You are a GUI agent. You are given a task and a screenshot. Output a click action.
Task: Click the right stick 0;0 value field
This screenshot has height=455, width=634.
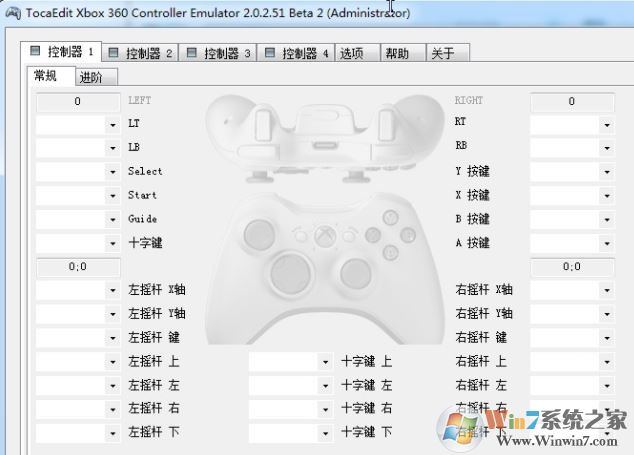tap(572, 267)
